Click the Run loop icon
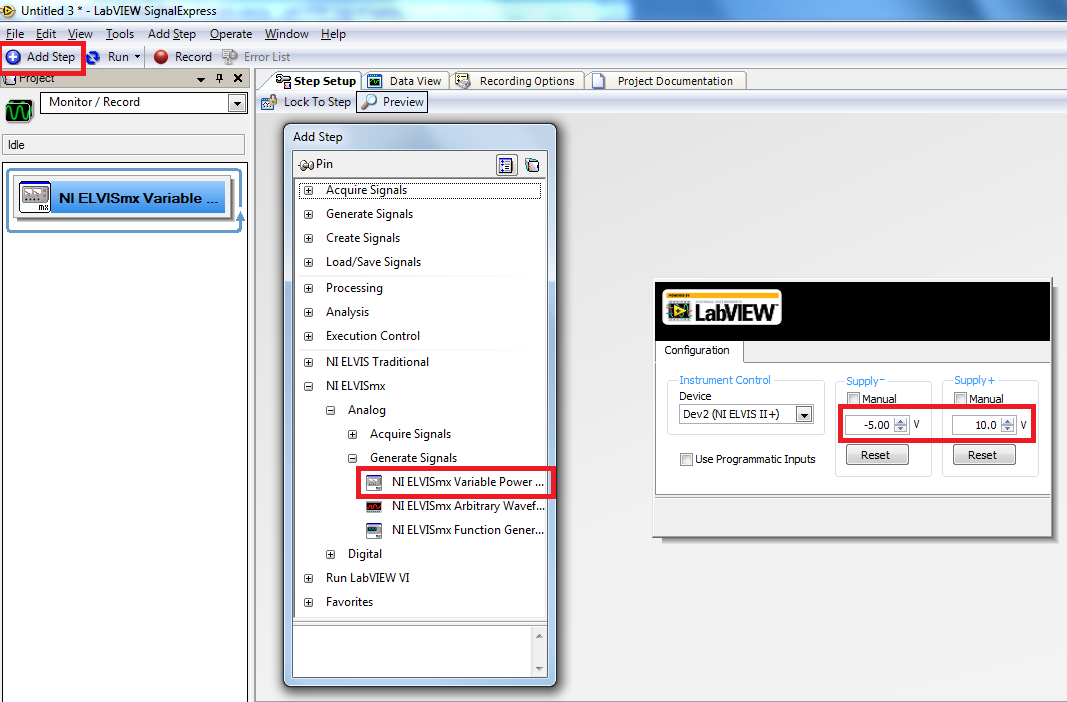 tap(93, 57)
